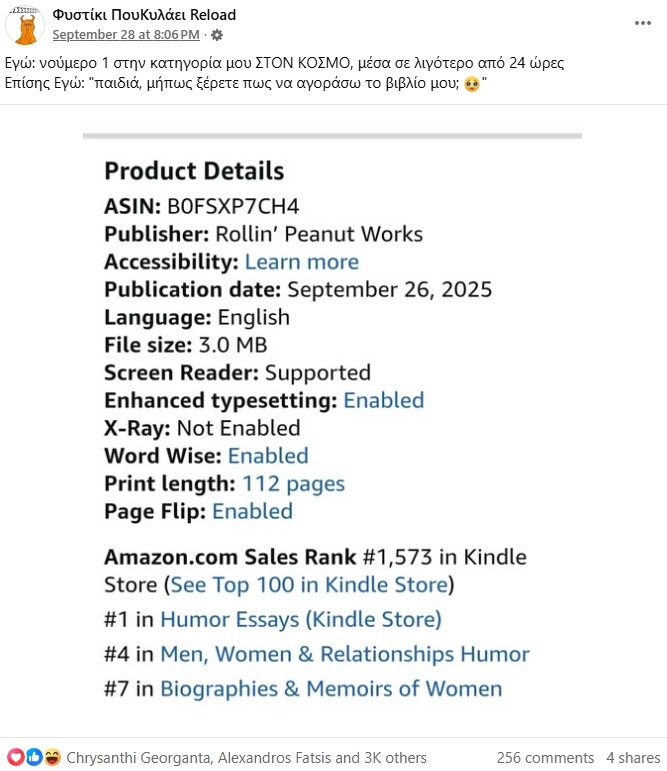The width and height of the screenshot is (667, 771).
Task: View the 256 comments
Action: pos(545,758)
